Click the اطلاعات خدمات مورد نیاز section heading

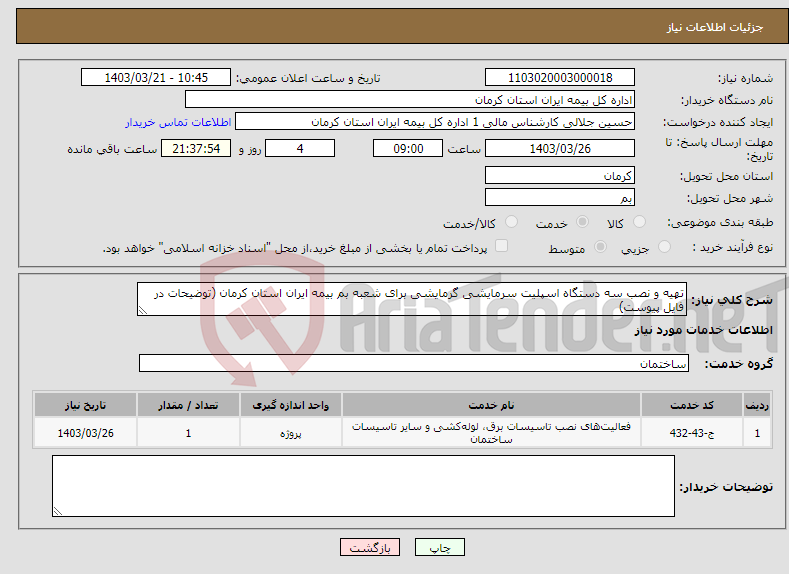click(x=703, y=330)
